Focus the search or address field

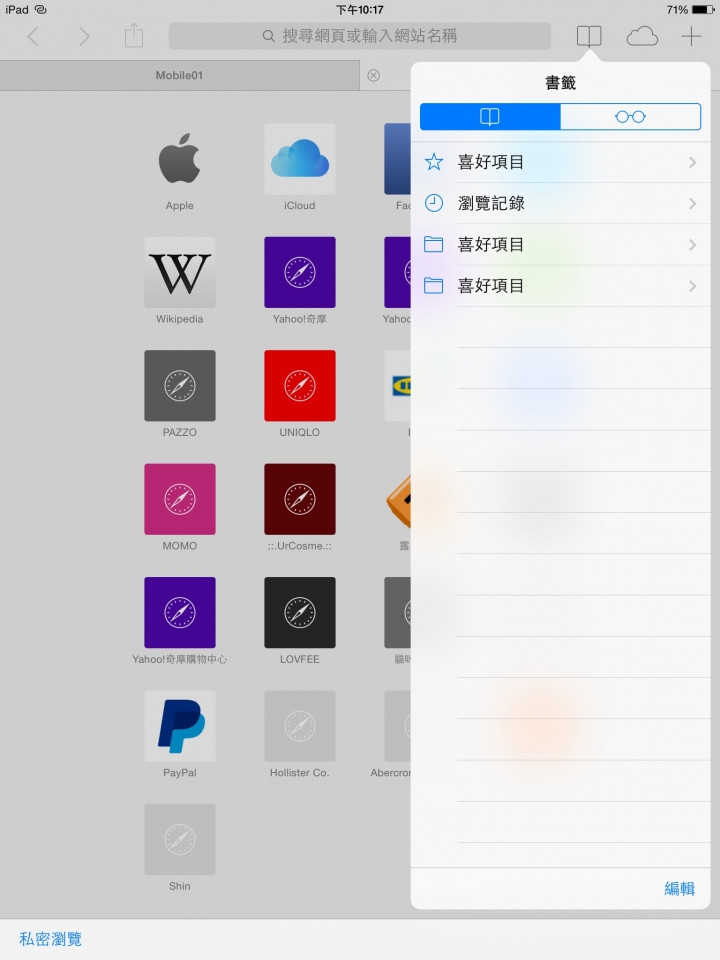[x=360, y=36]
